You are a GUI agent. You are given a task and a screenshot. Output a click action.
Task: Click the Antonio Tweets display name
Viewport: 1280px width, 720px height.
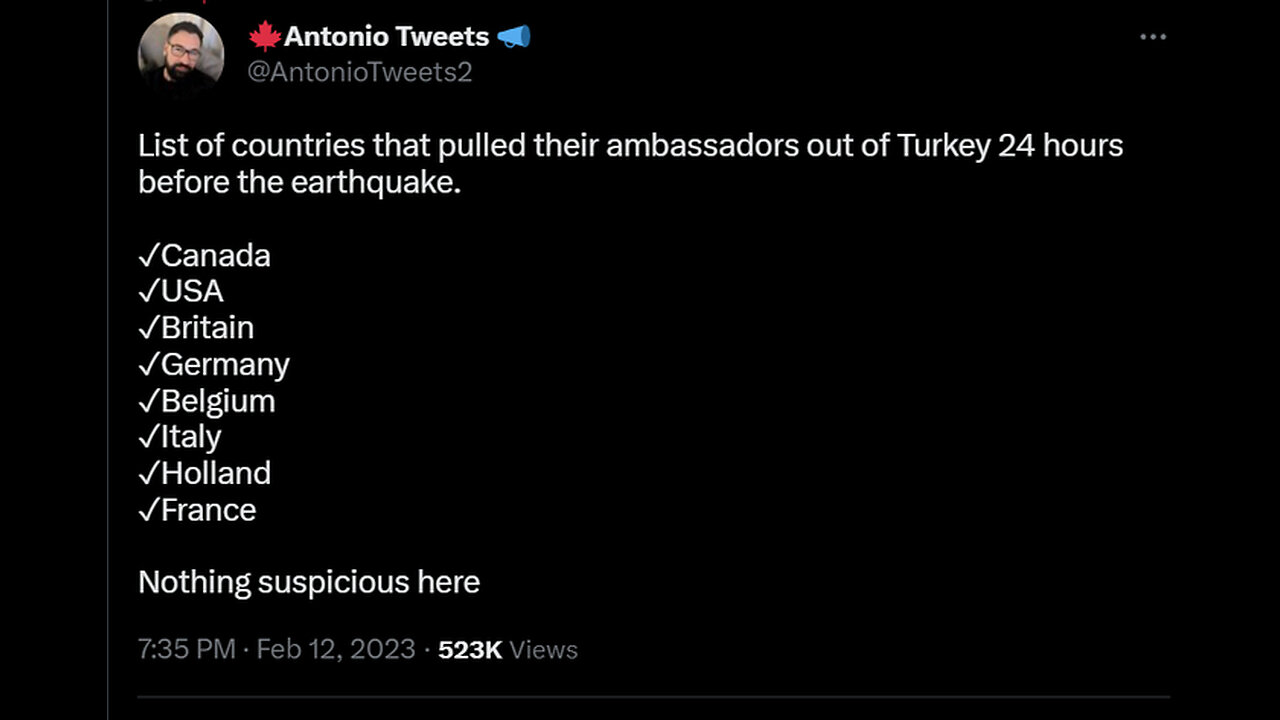pyautogui.click(x=386, y=37)
